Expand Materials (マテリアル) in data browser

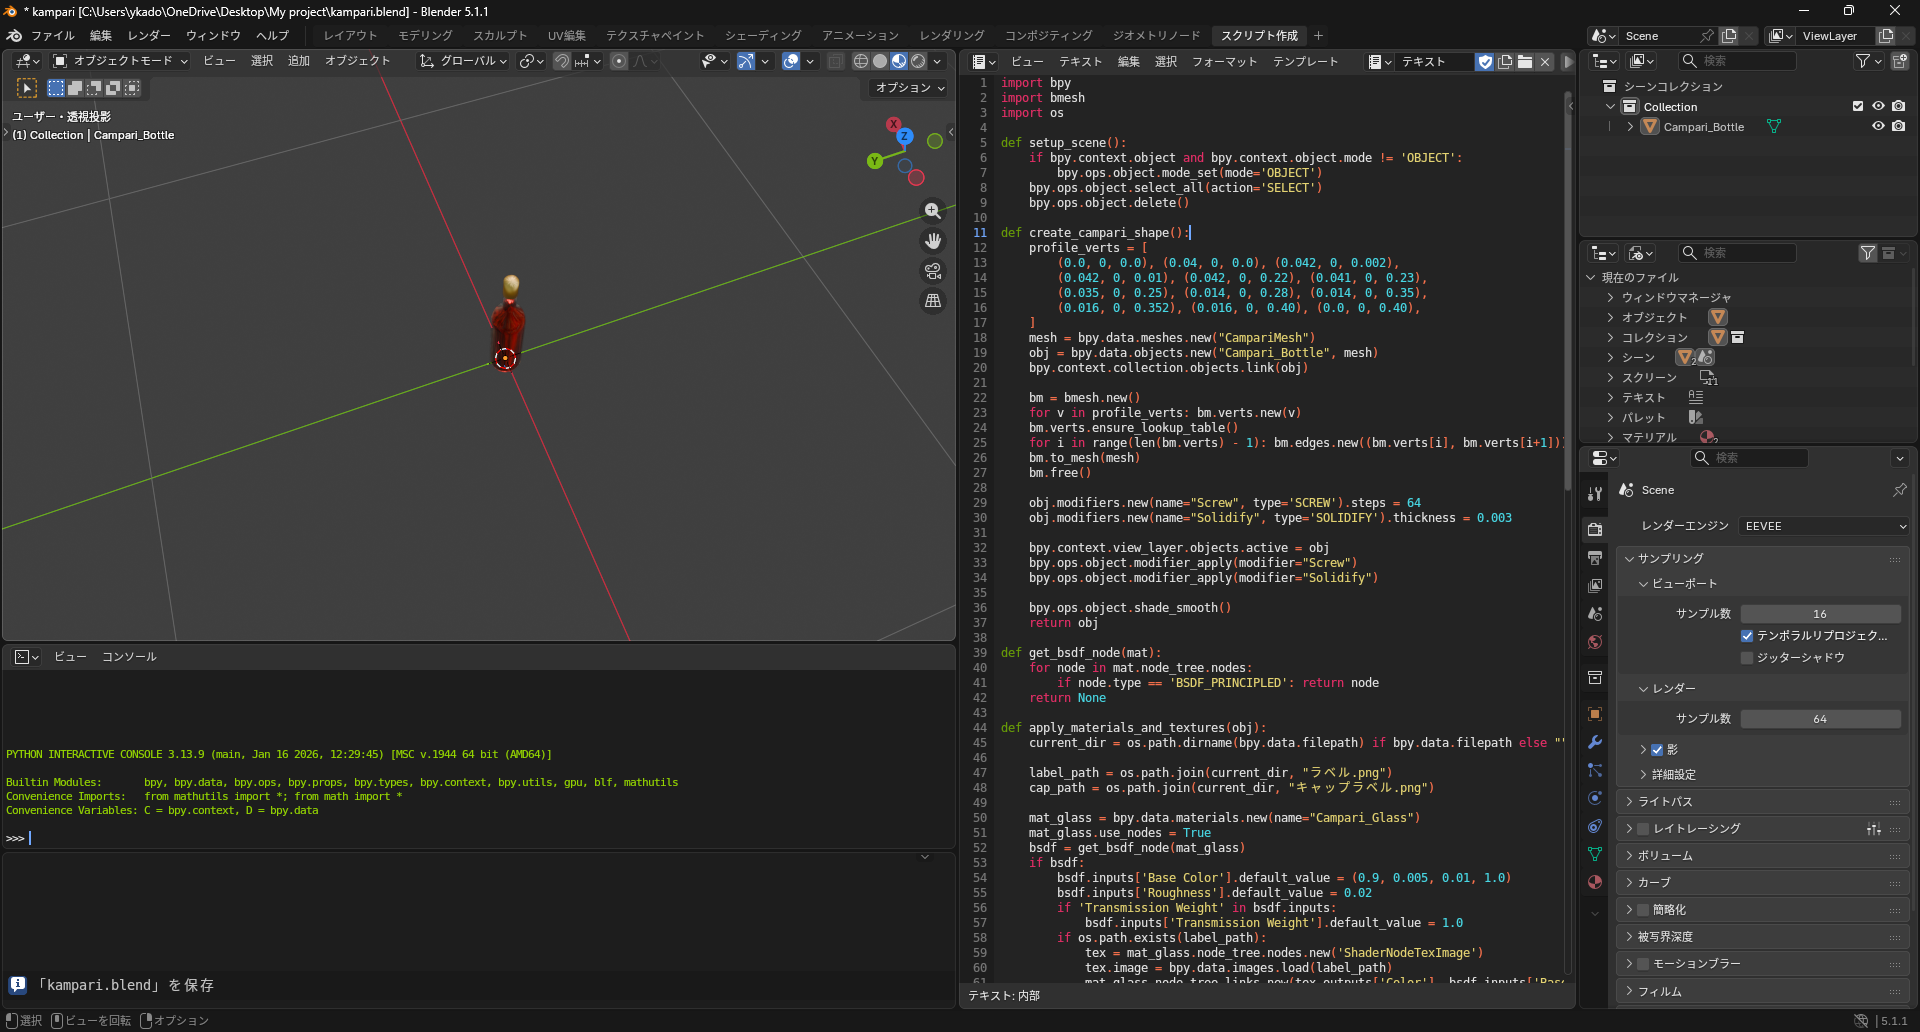pyautogui.click(x=1610, y=438)
